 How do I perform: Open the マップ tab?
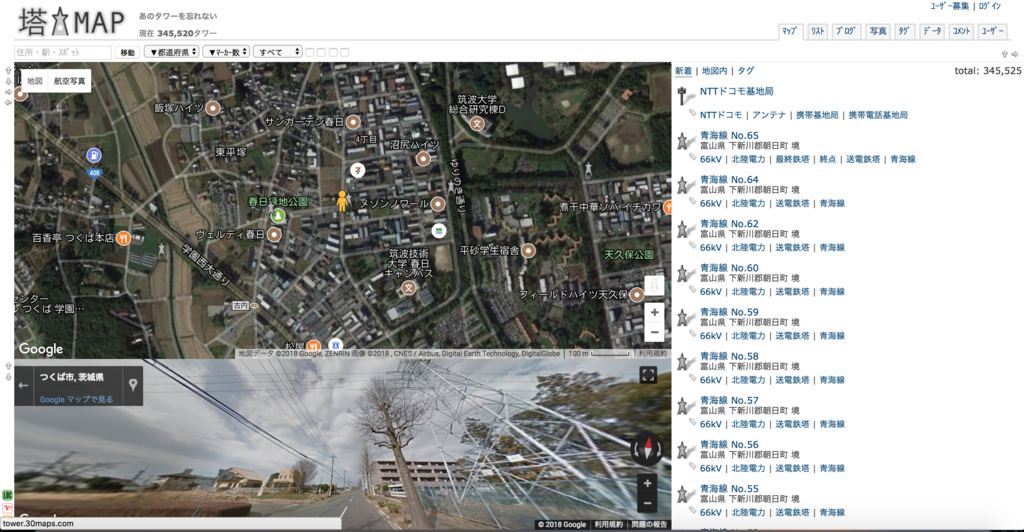pos(790,31)
